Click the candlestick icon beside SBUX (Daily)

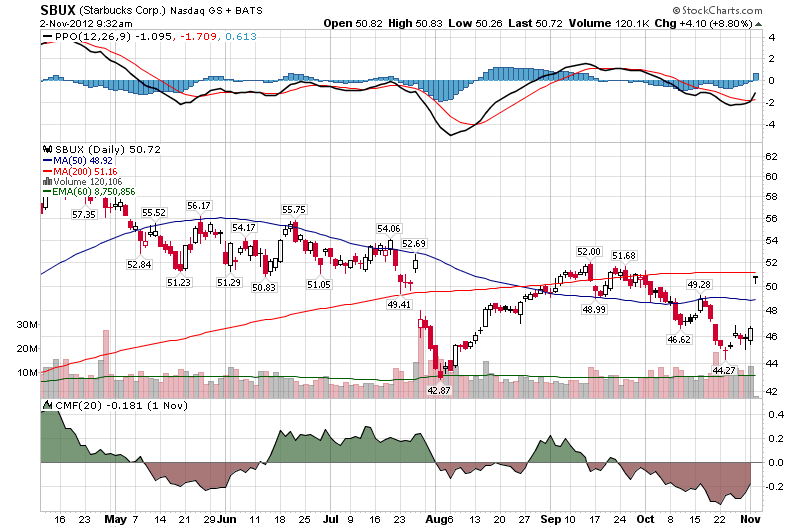click(x=47, y=149)
